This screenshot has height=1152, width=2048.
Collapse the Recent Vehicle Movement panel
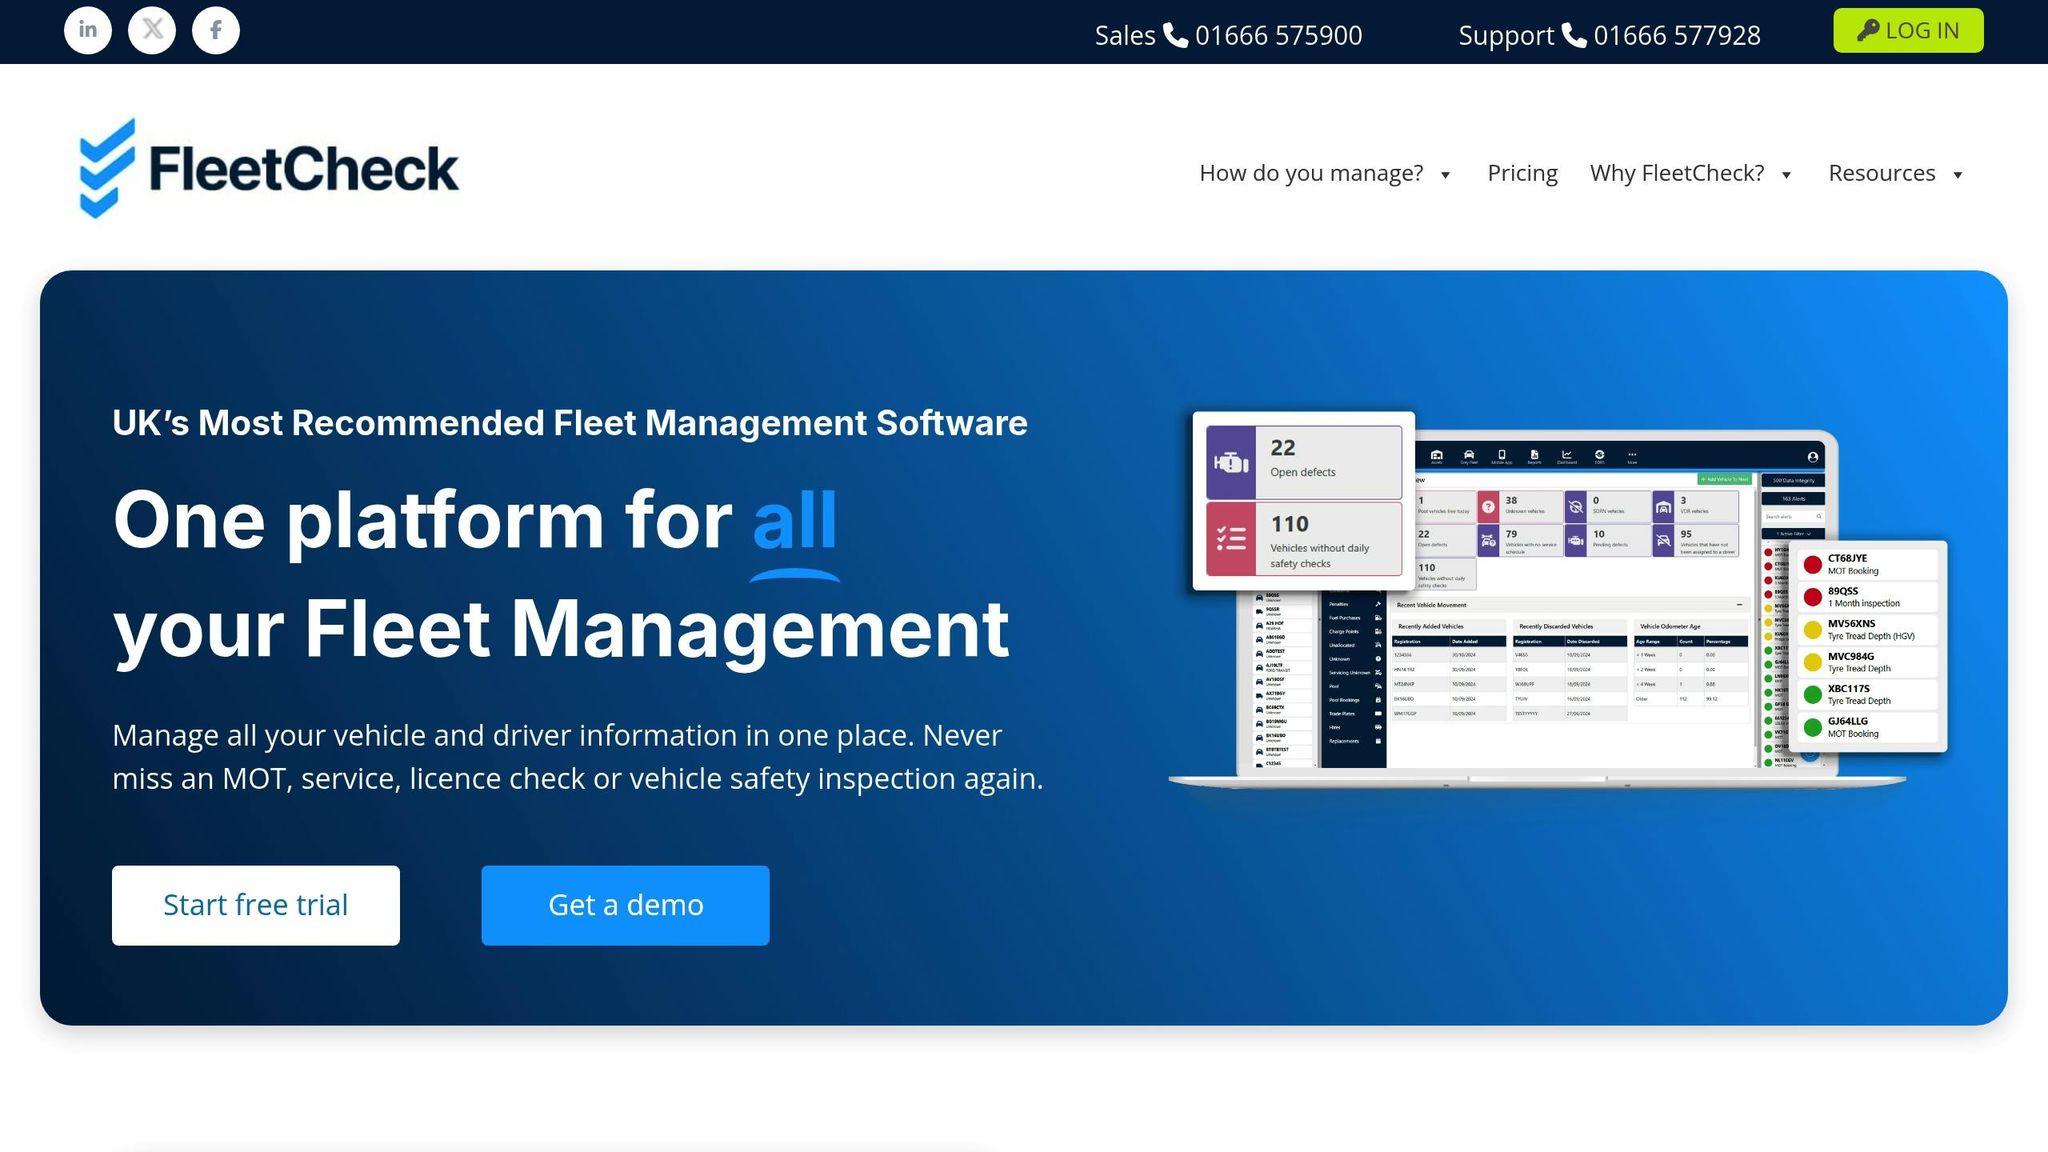pyautogui.click(x=1739, y=605)
